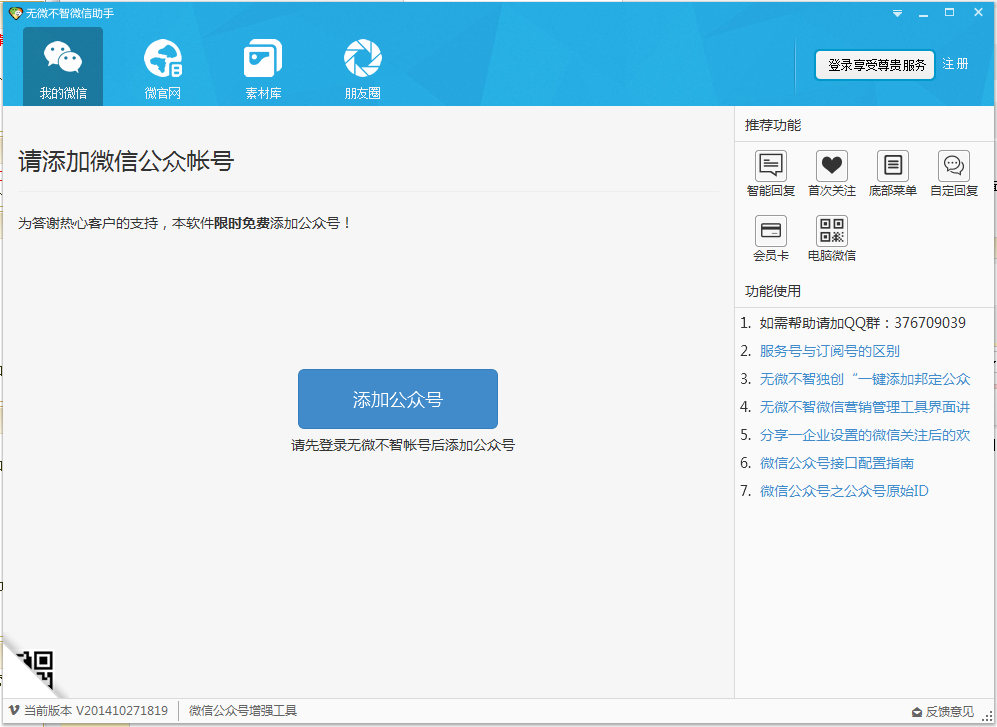This screenshot has height=727, width=997.
Task: Open the 智能回复 smart reply icon
Action: 770,166
